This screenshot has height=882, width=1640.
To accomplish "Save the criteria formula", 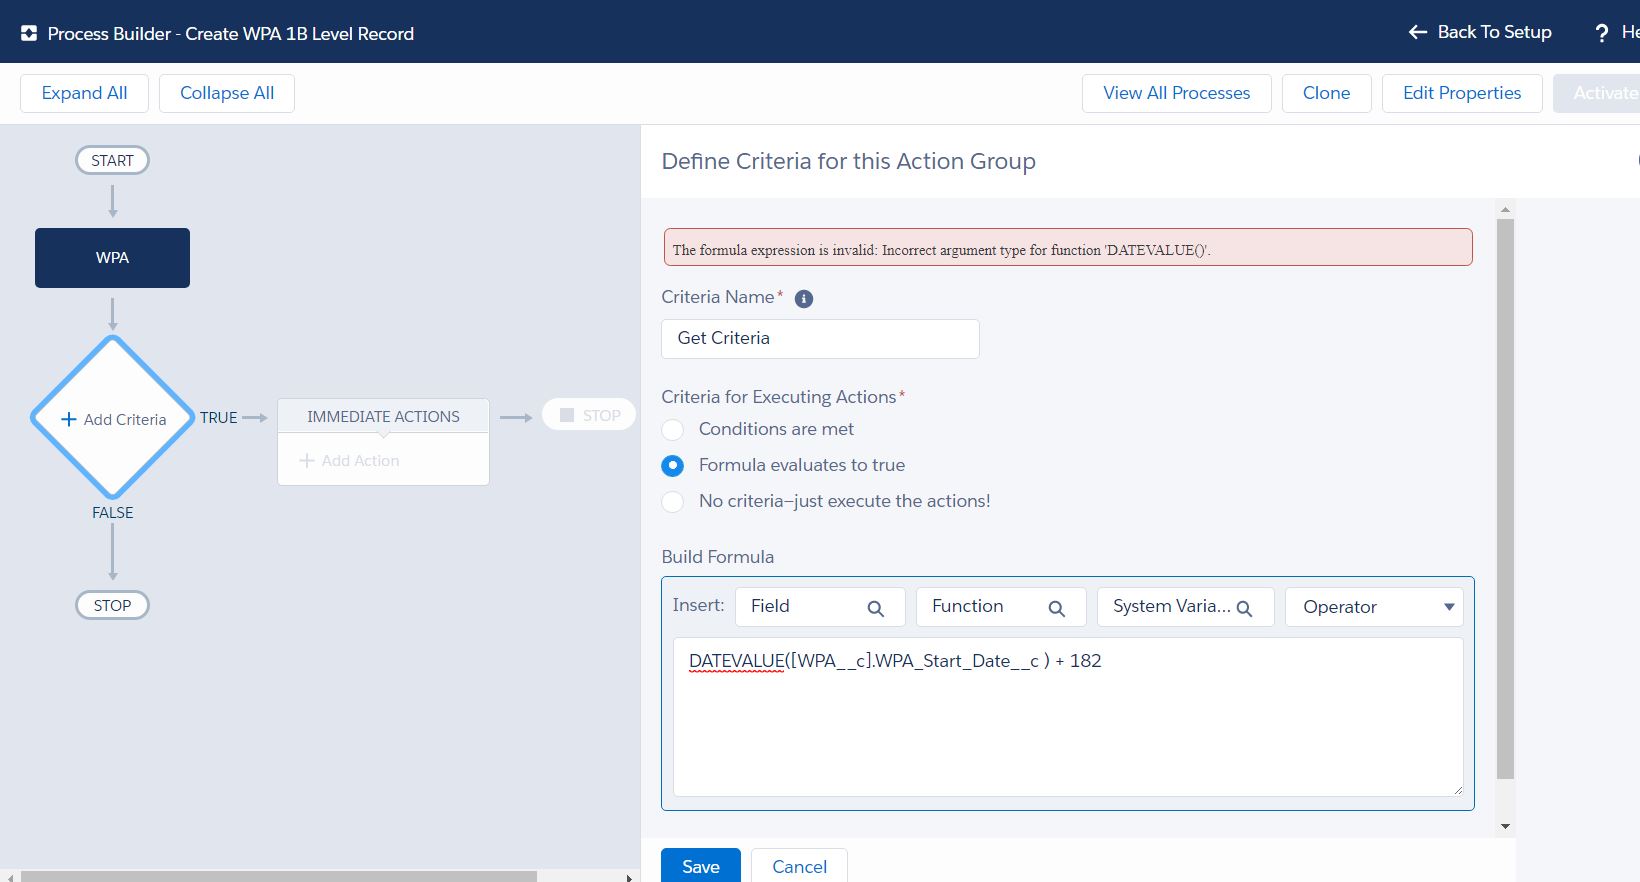I will 700,866.
